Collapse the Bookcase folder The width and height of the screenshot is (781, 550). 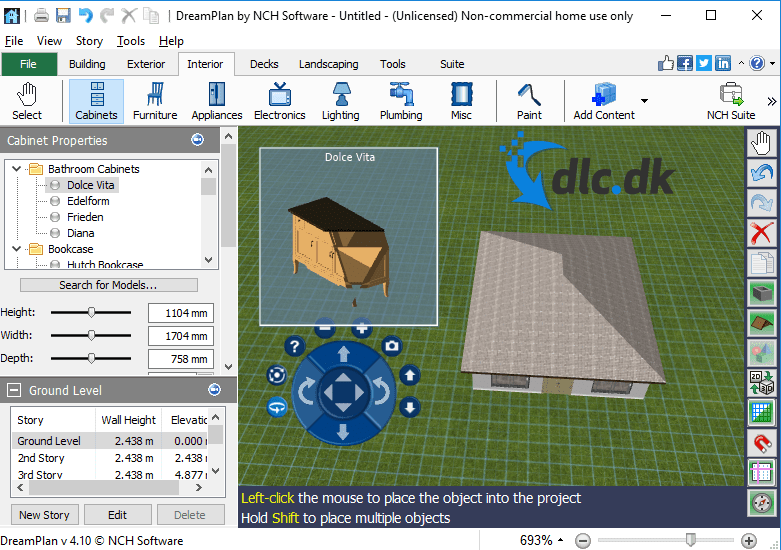[x=16, y=249]
